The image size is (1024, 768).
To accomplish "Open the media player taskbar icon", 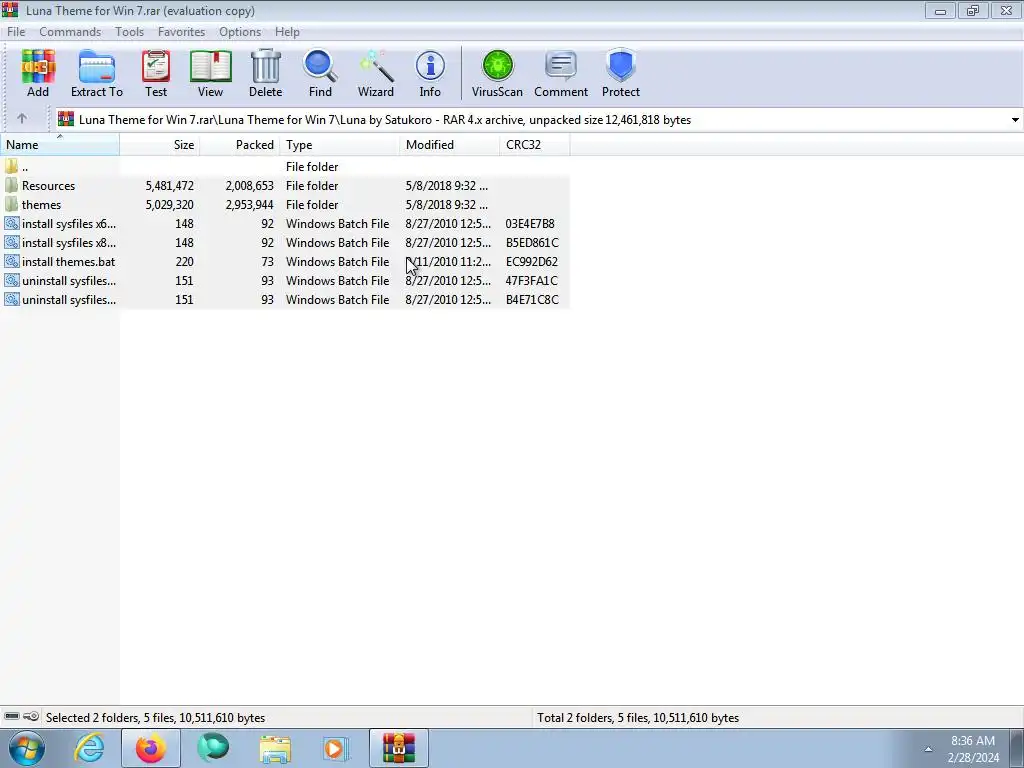I will tap(336, 748).
